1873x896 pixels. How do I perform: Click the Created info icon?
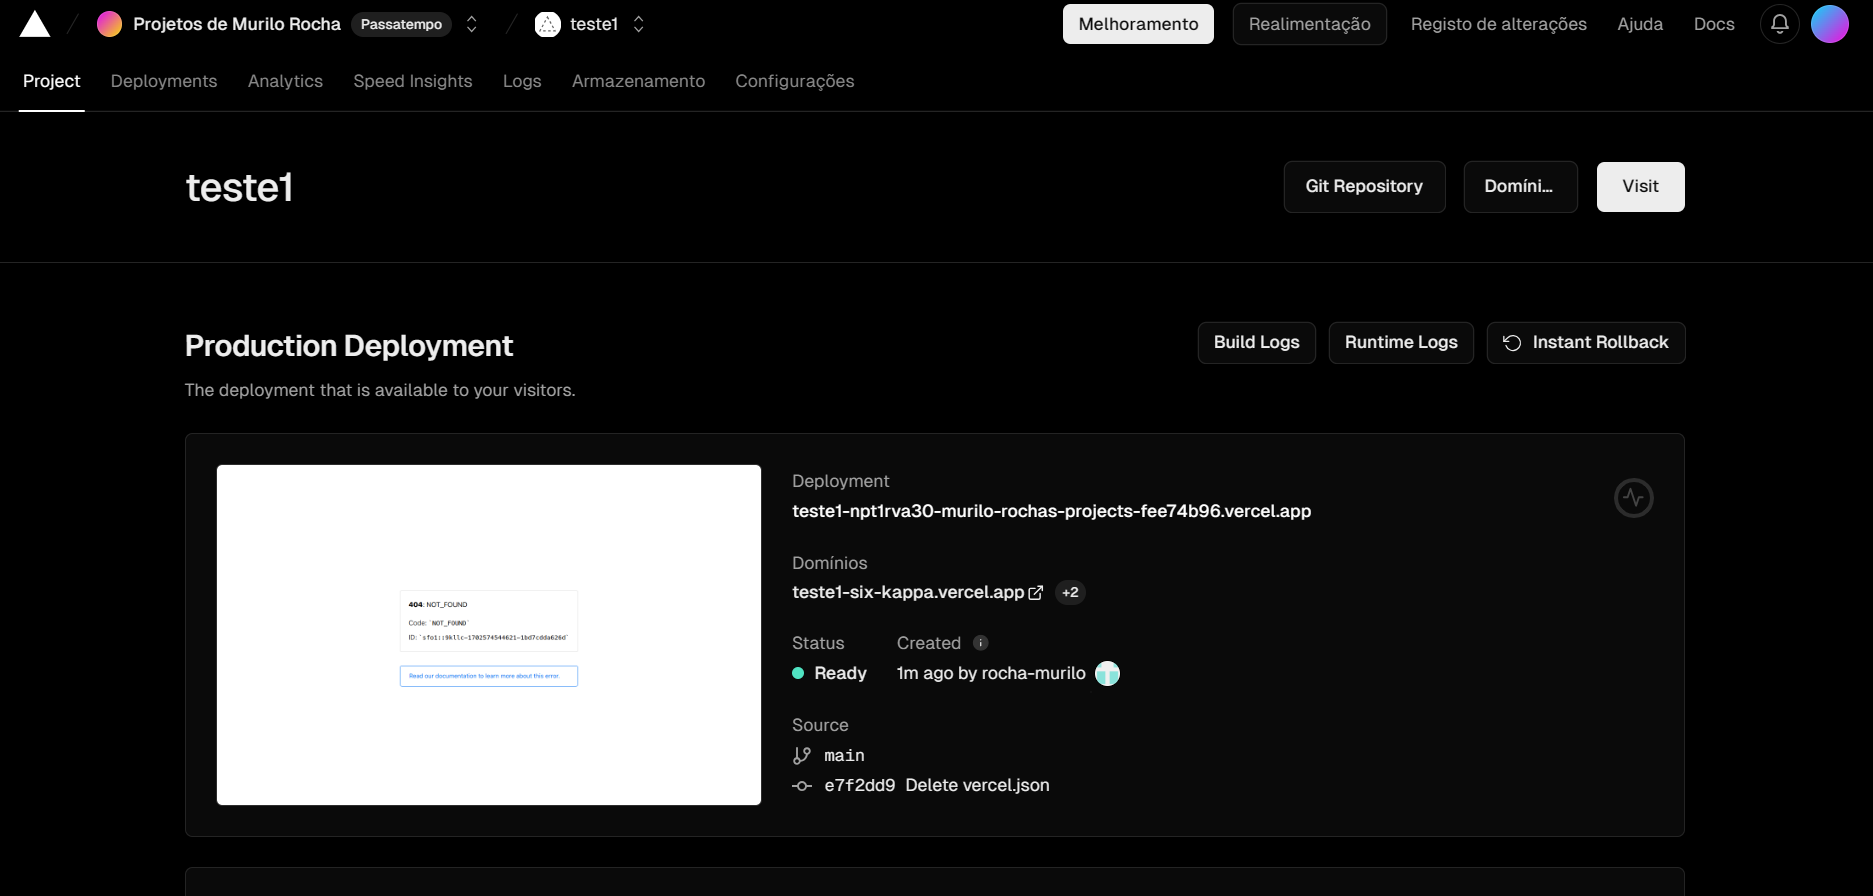coord(981,643)
